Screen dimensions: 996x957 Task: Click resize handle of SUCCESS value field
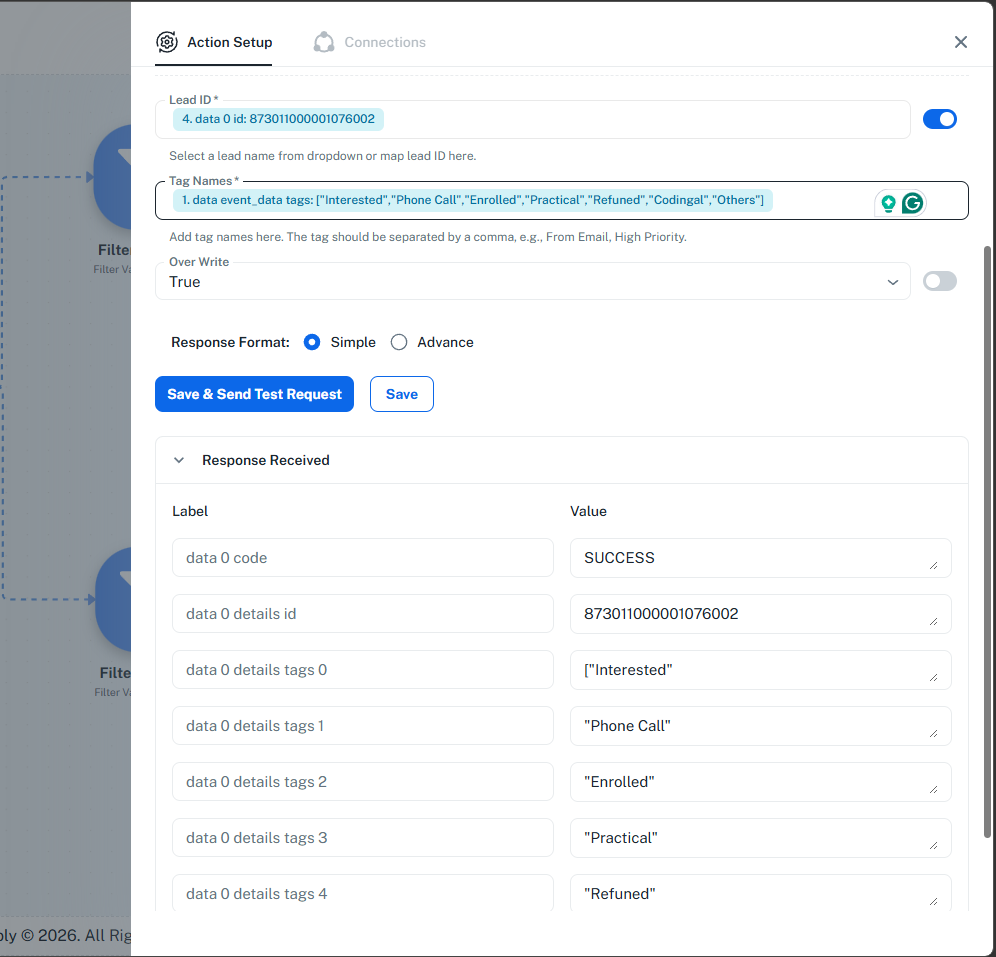pyautogui.click(x=933, y=566)
